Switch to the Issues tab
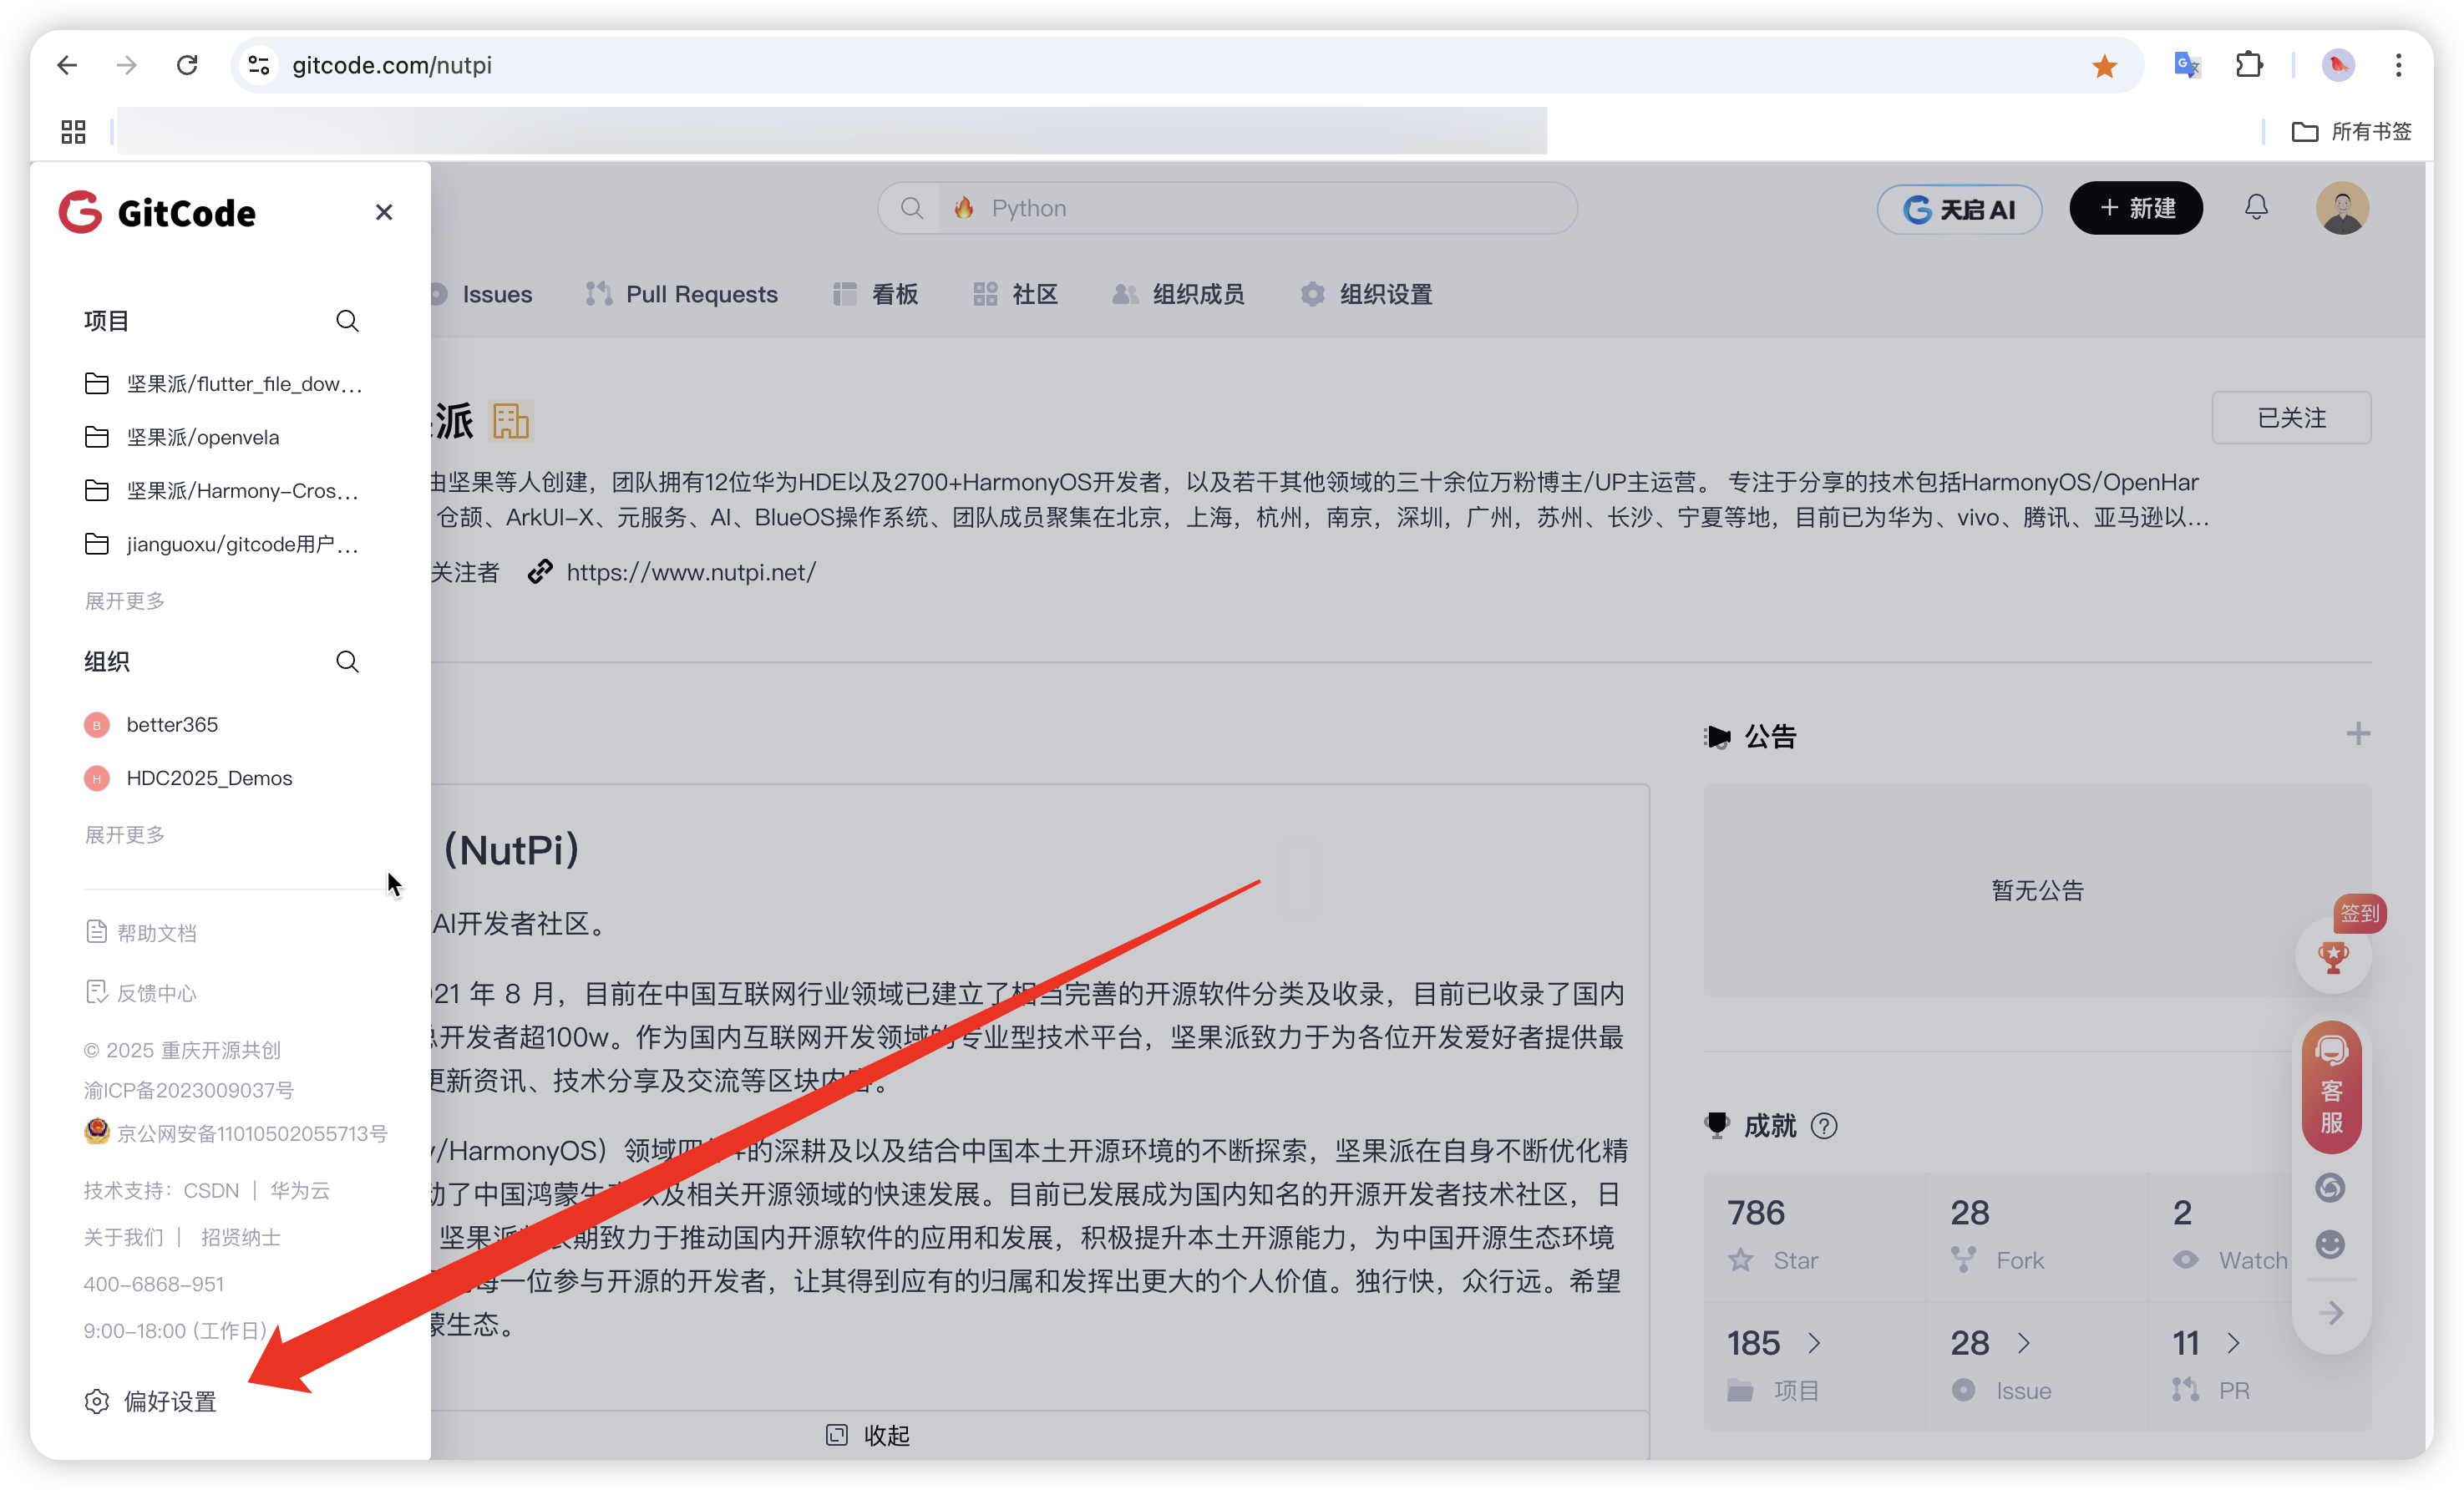The image size is (2464, 1490). click(x=480, y=294)
